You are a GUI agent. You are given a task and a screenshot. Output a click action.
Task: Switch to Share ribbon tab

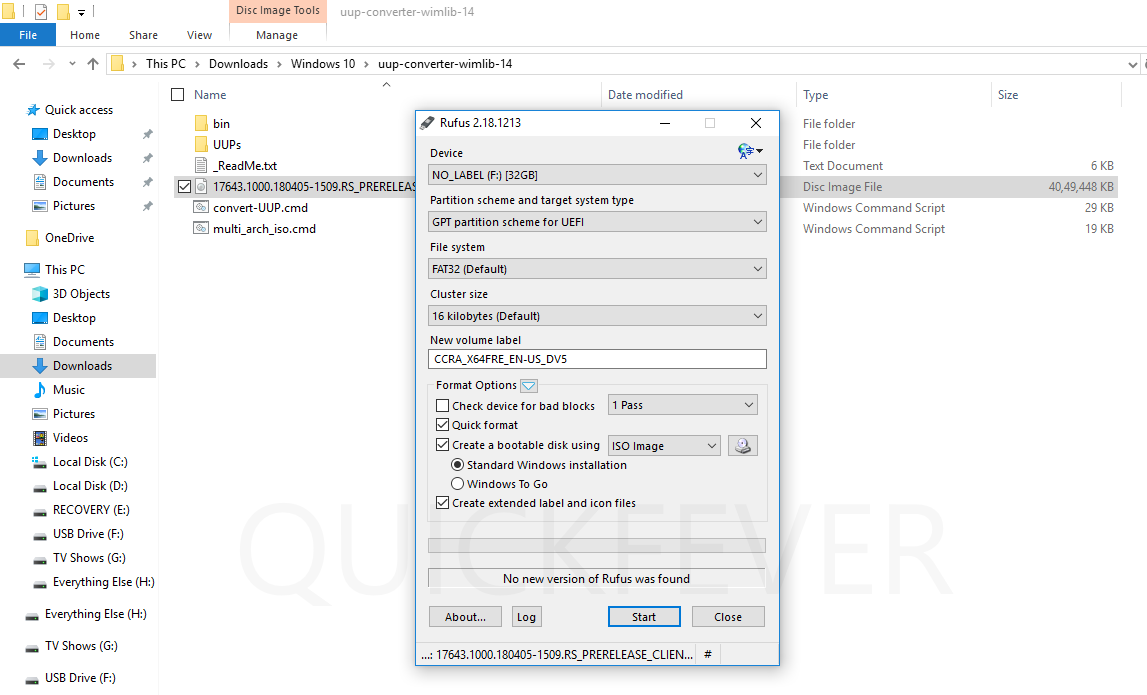pos(143,34)
